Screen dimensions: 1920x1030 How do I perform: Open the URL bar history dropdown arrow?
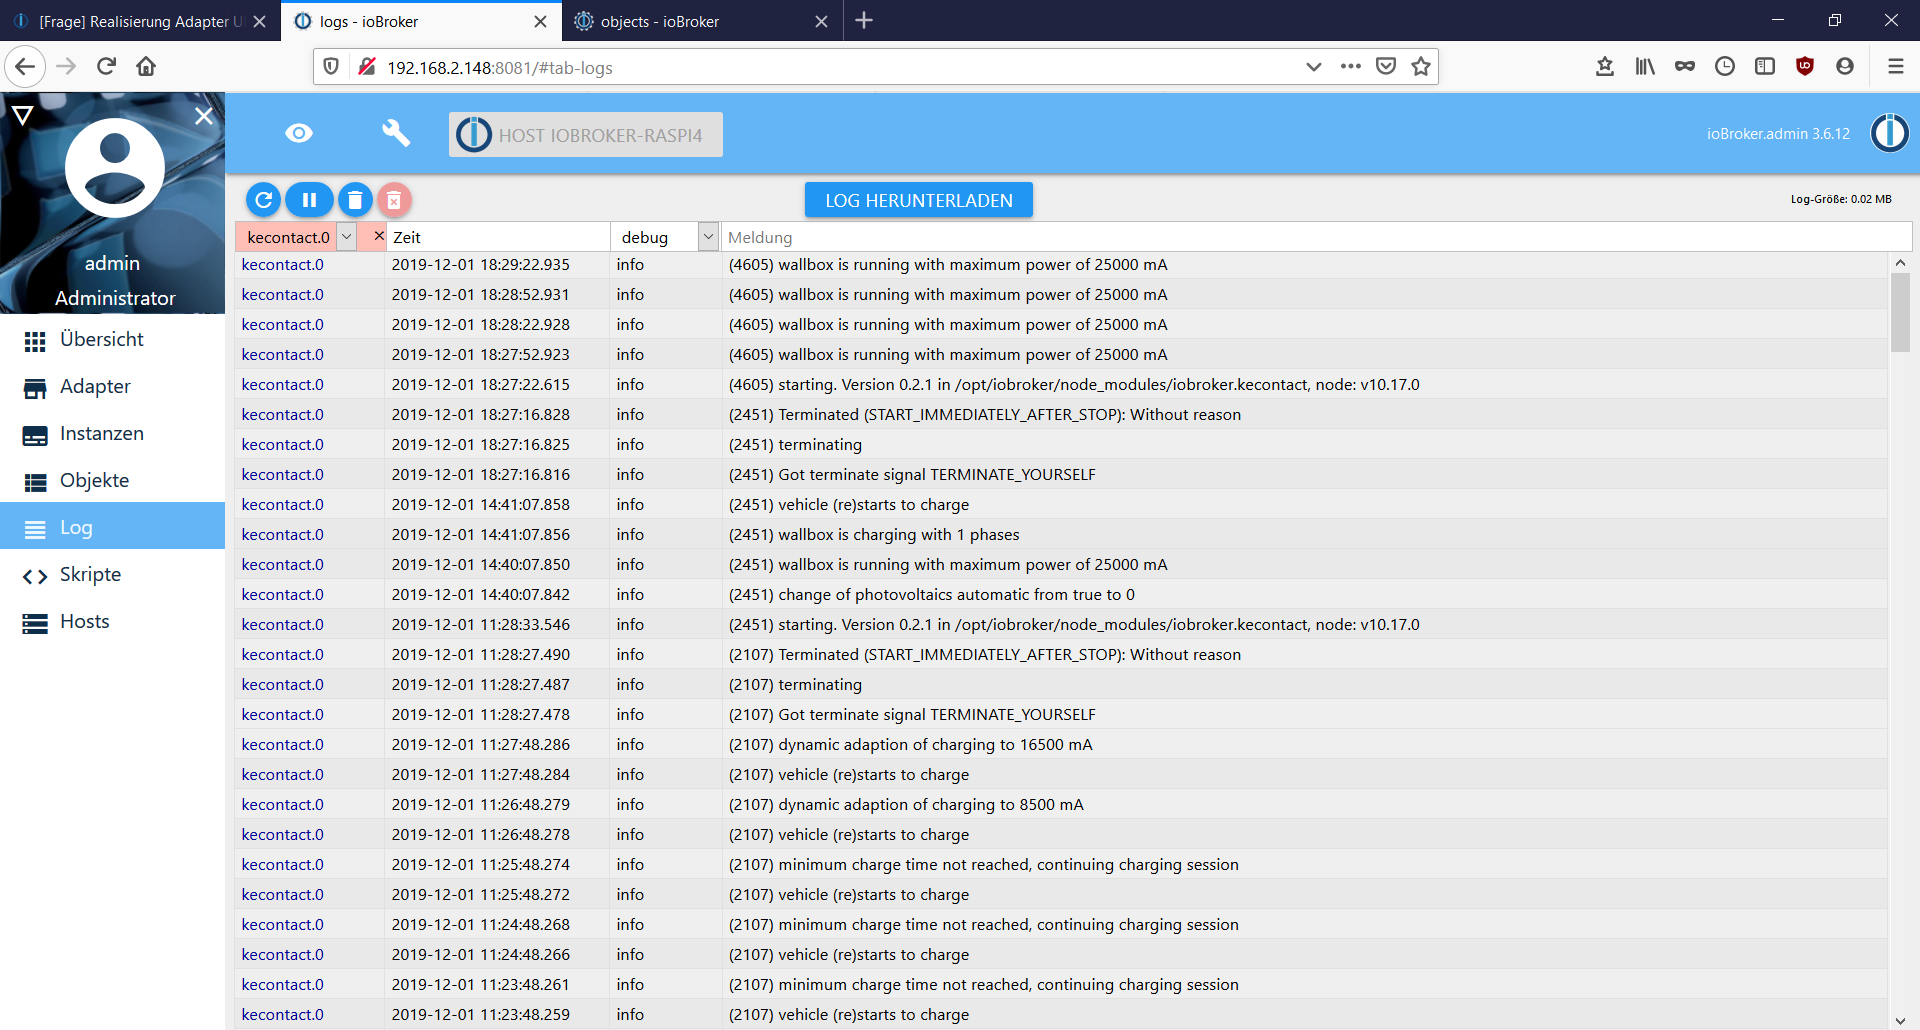point(1314,67)
